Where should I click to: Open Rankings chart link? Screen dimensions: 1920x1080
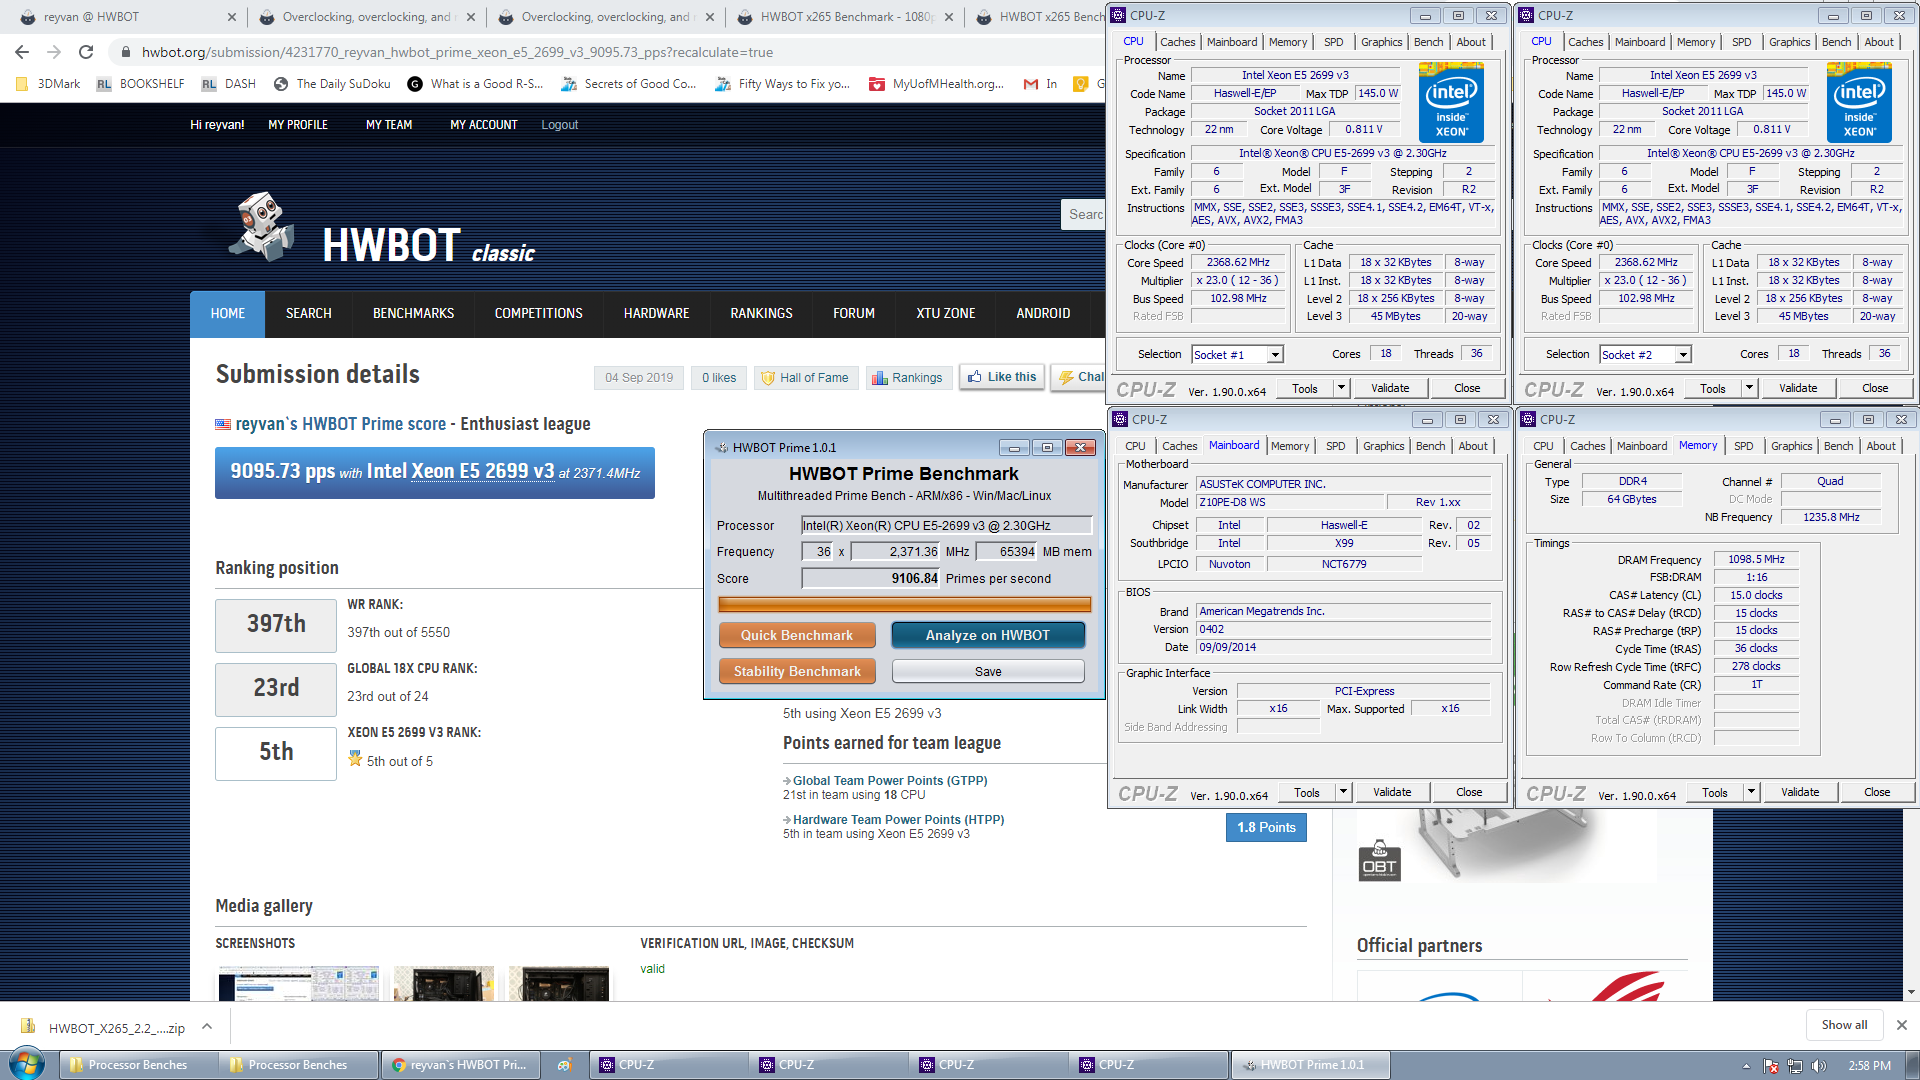(907, 378)
